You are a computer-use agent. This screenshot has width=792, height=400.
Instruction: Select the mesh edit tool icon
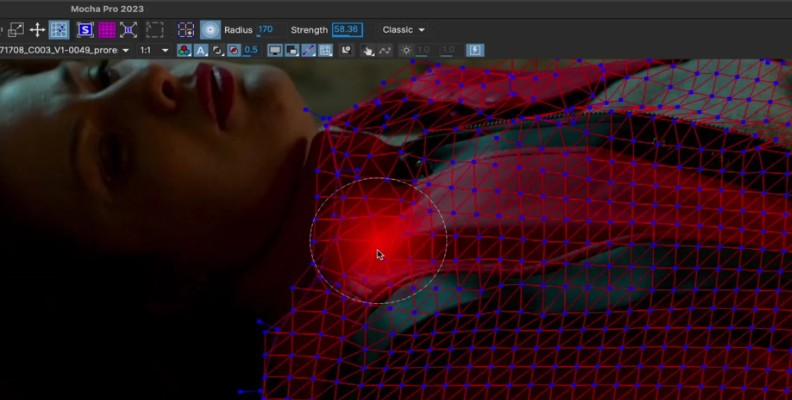point(59,30)
